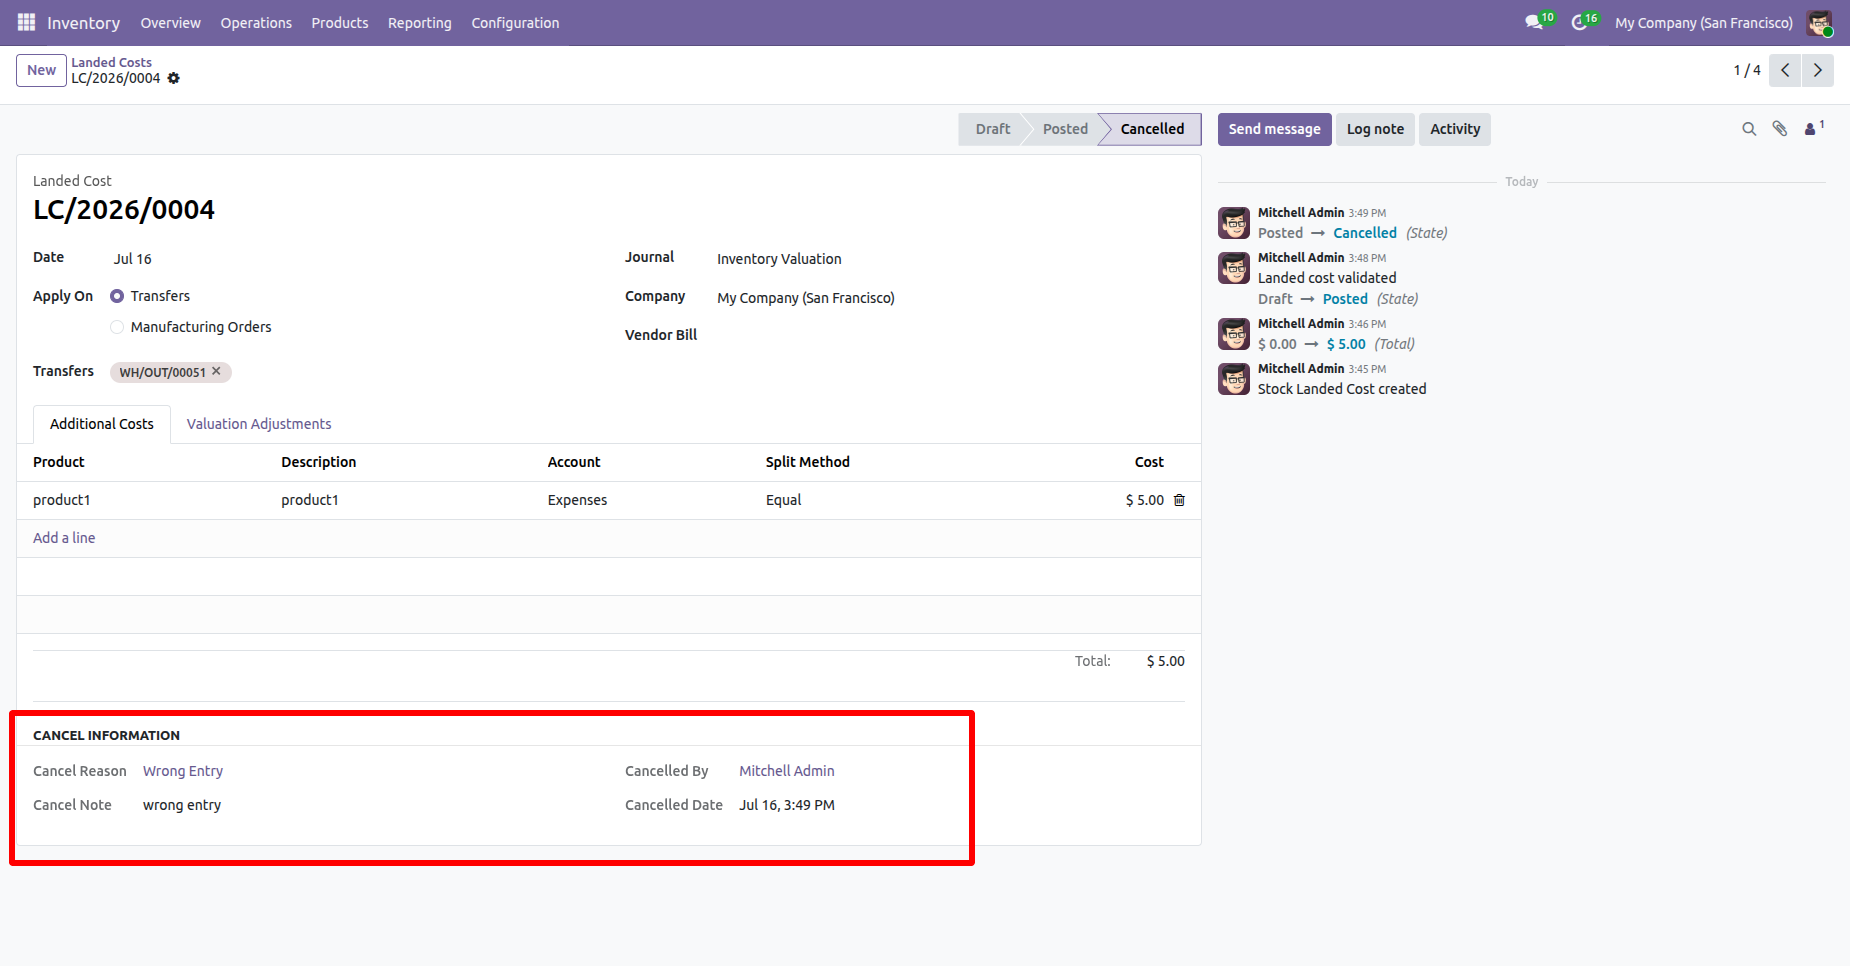The image size is (1850, 966).
Task: Click the Posted status stage
Action: [1065, 129]
